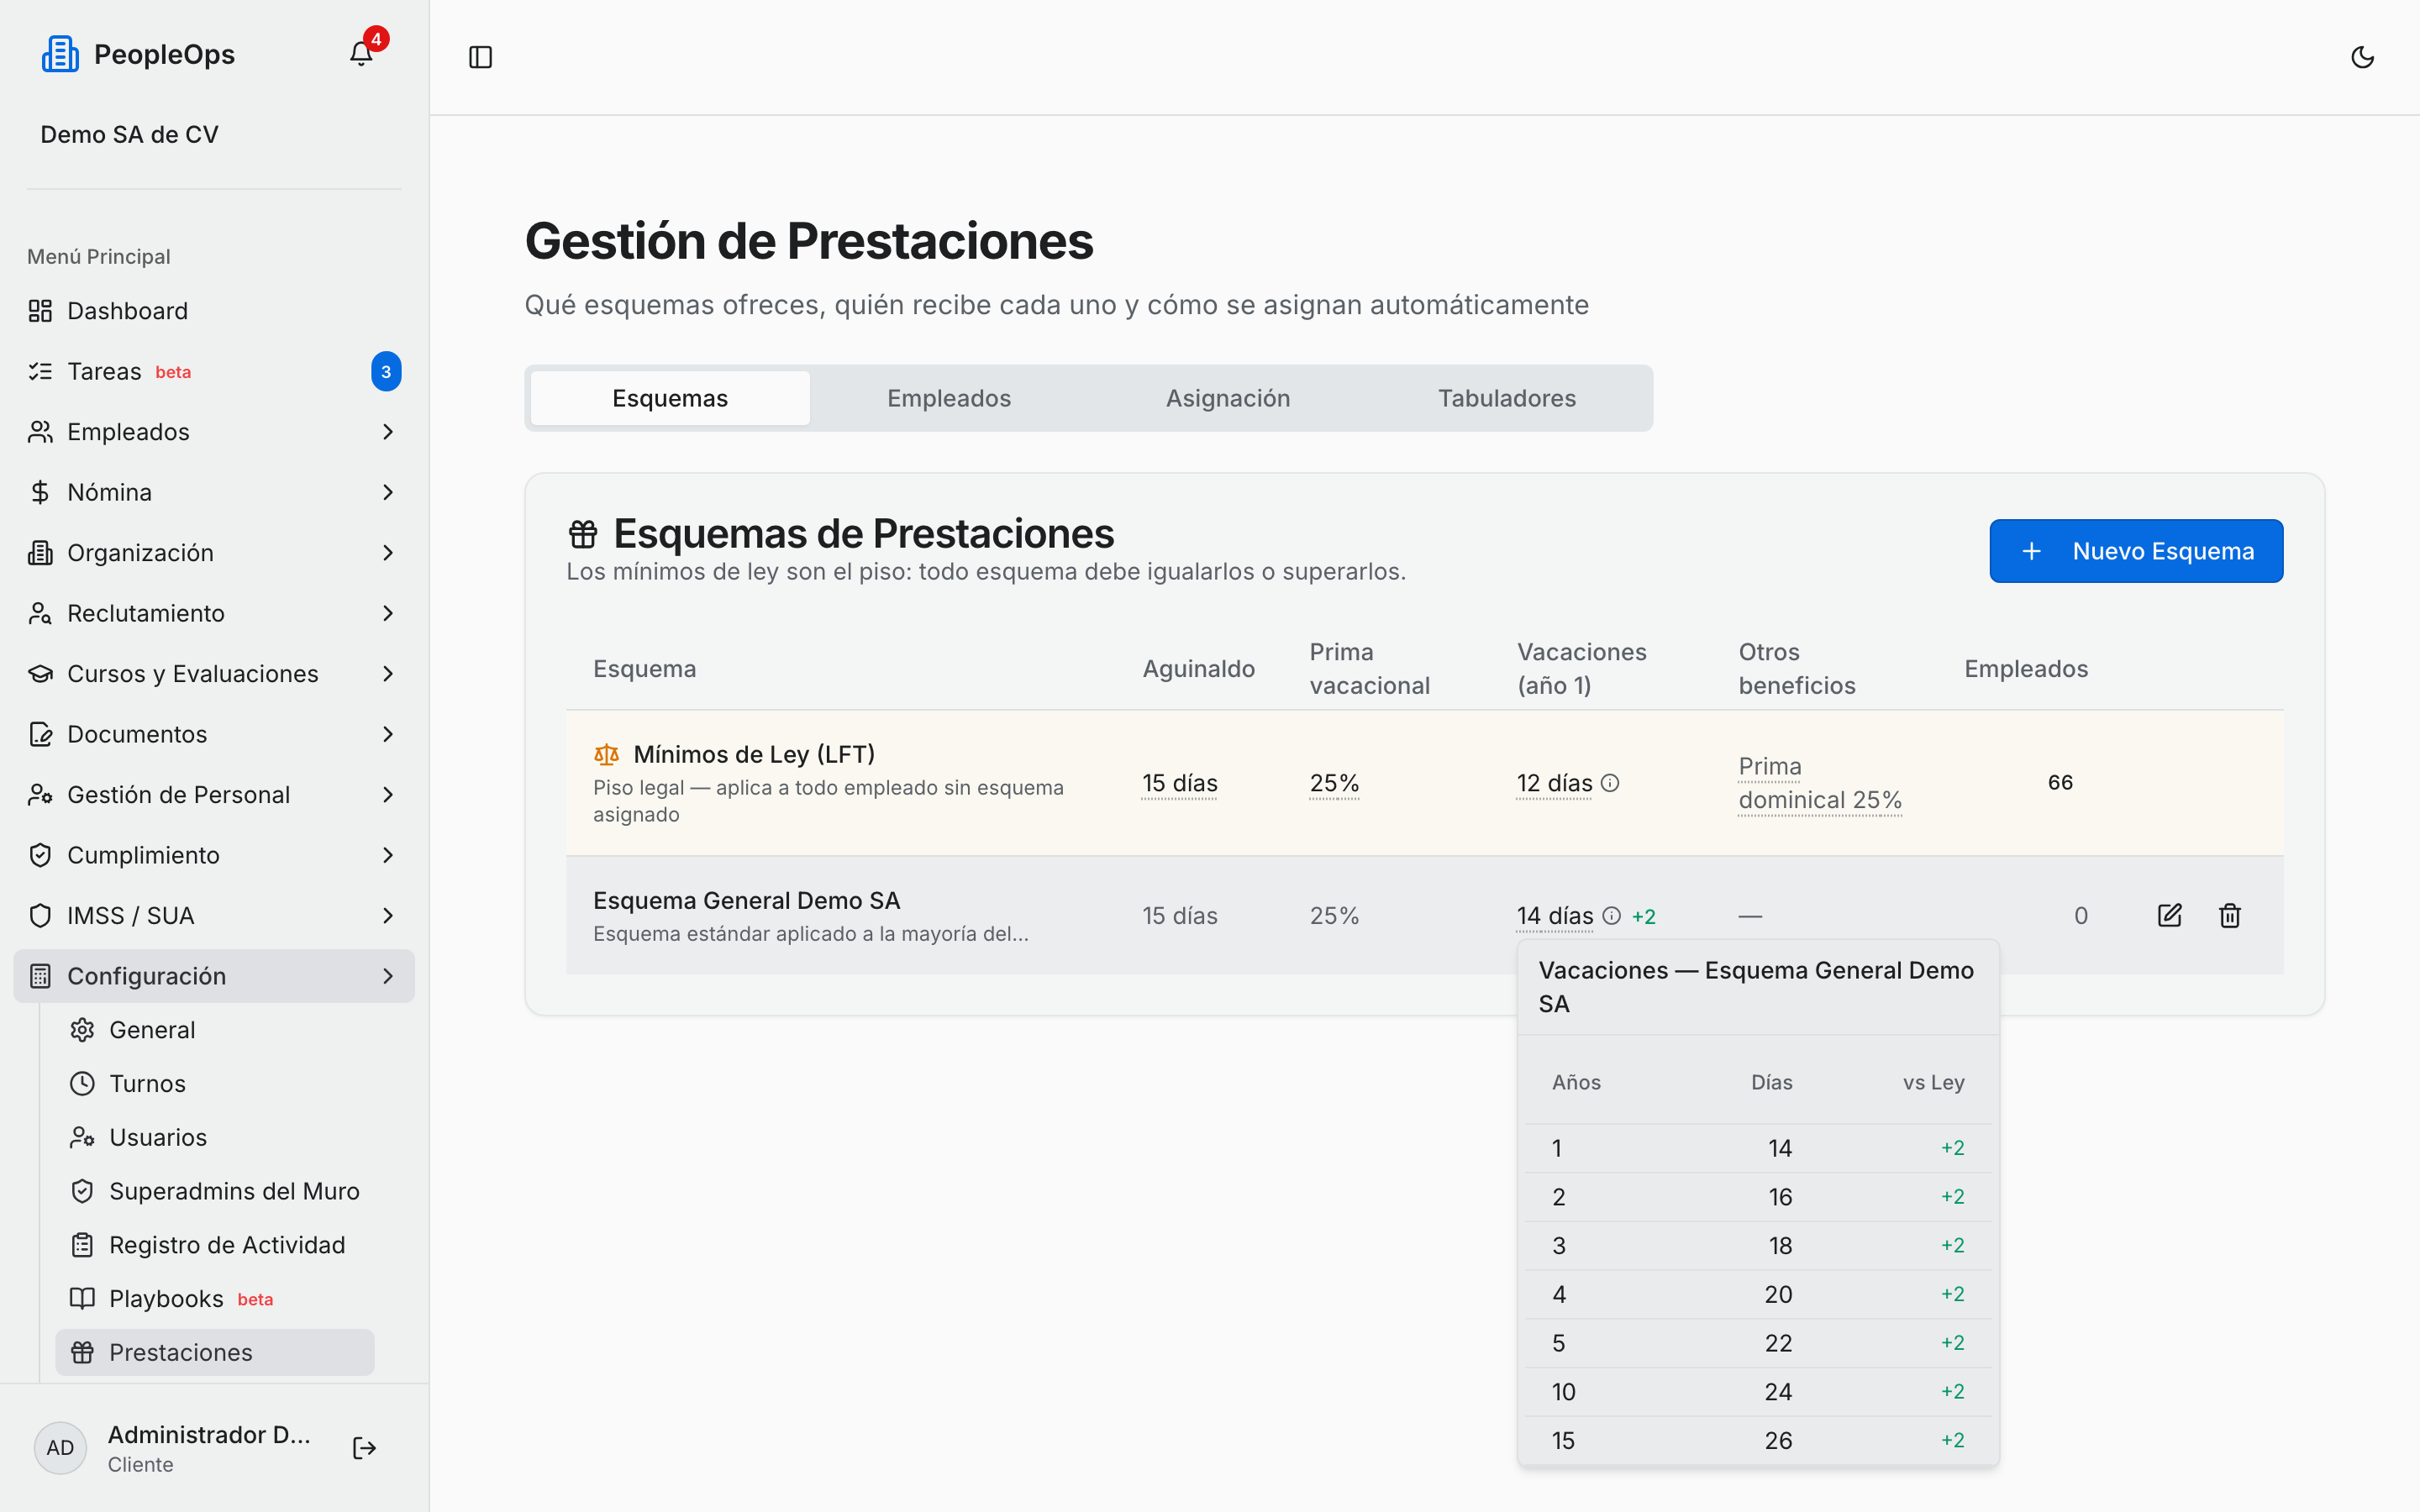2420x1512 pixels.
Task: Edit Esquema General Demo SA pencil icon
Action: (2169, 916)
